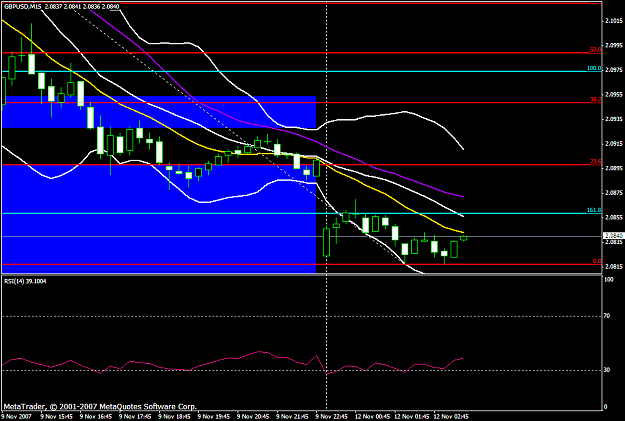The height and width of the screenshot is (421, 625).
Task: Click the red 0.0 Fibonacci level label
Action: (x=597, y=262)
